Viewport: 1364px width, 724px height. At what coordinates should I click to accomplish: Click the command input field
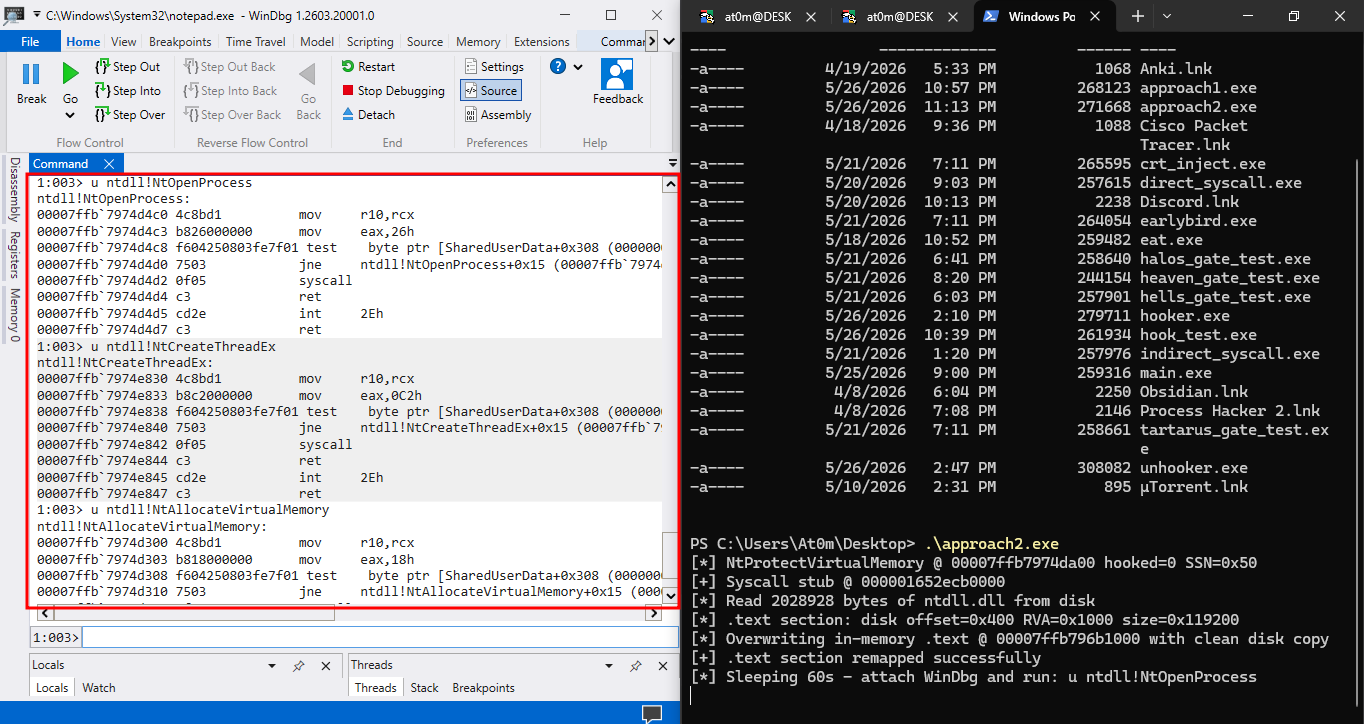380,637
